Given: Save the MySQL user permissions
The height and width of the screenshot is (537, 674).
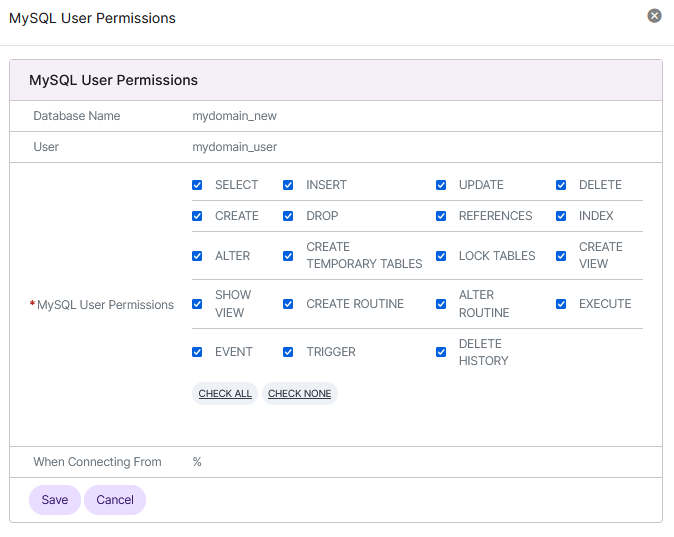Looking at the screenshot, I should click(55, 500).
